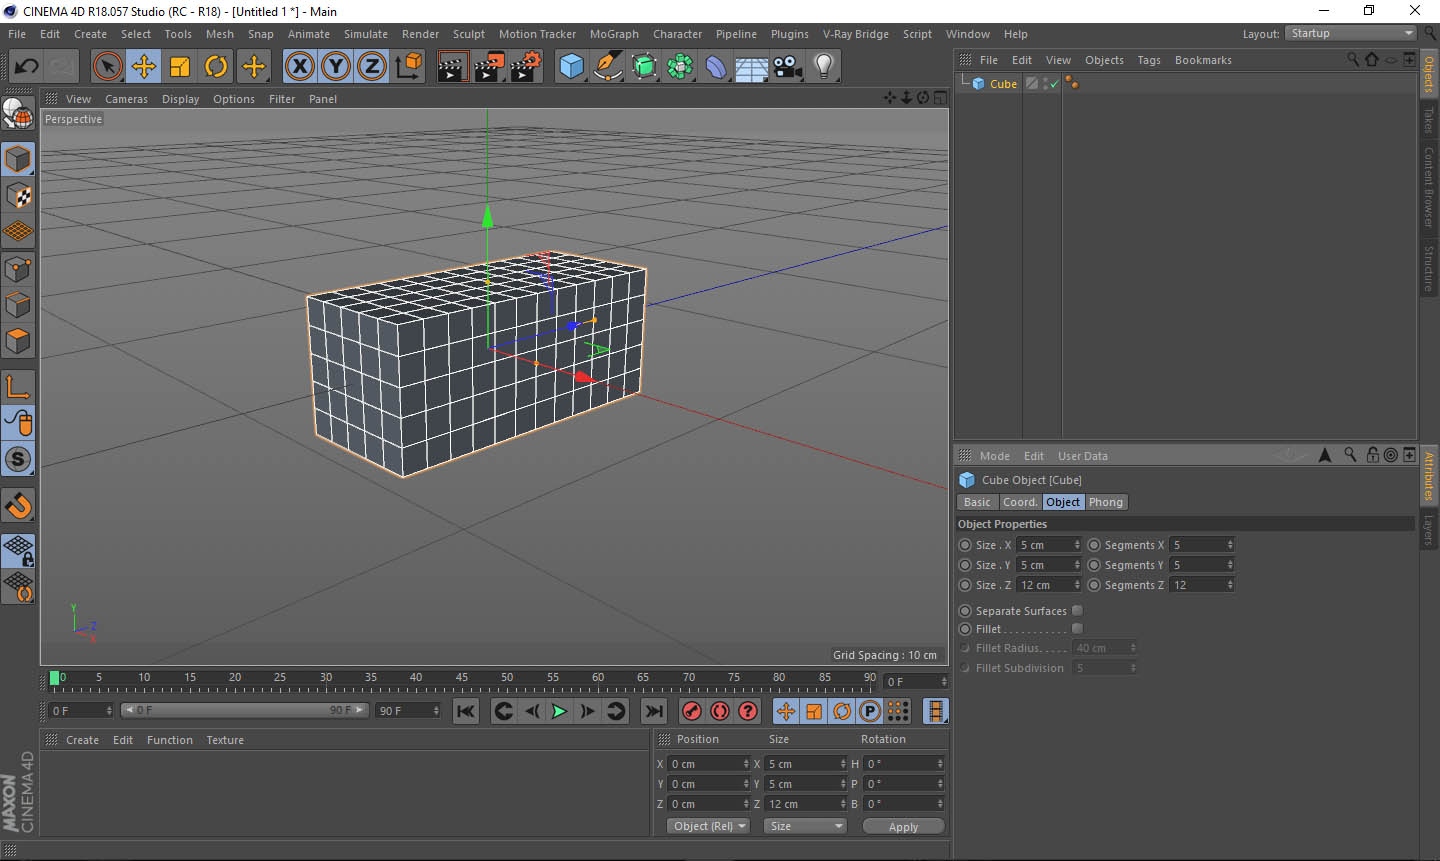Enable Polygons mode in left sidebar
This screenshot has width=1440, height=861.
(x=18, y=341)
